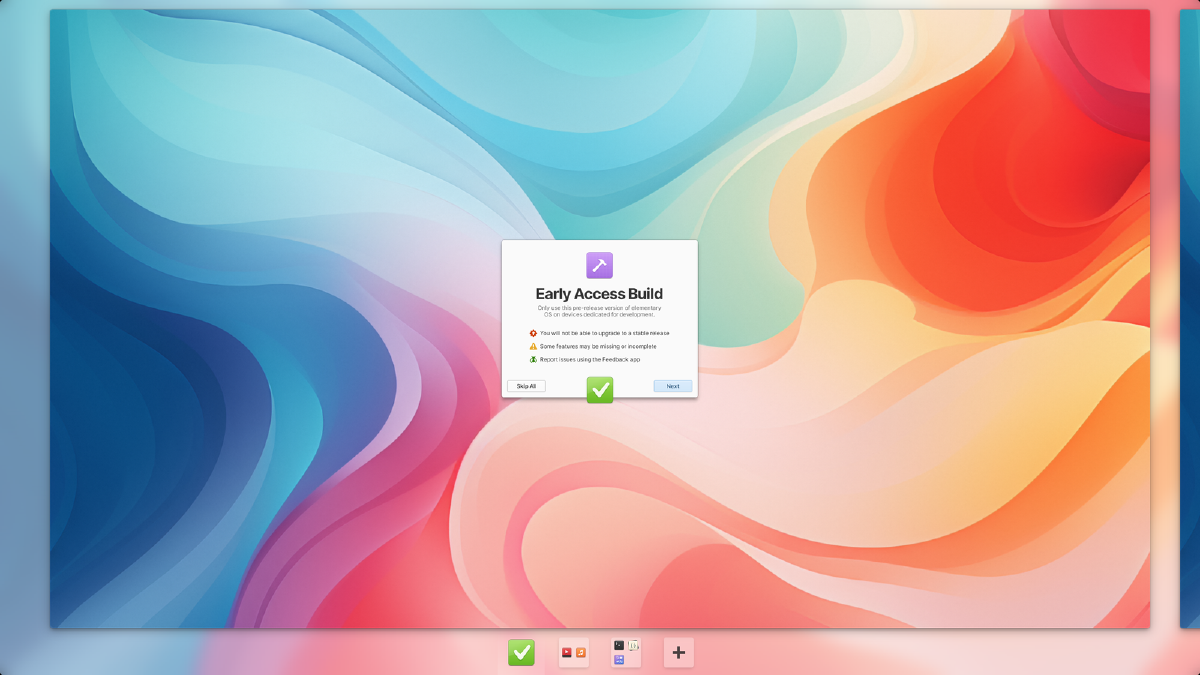This screenshot has height=675, width=1200.
Task: Select the Terminal icon in the dev workspace
Action: [x=618, y=645]
